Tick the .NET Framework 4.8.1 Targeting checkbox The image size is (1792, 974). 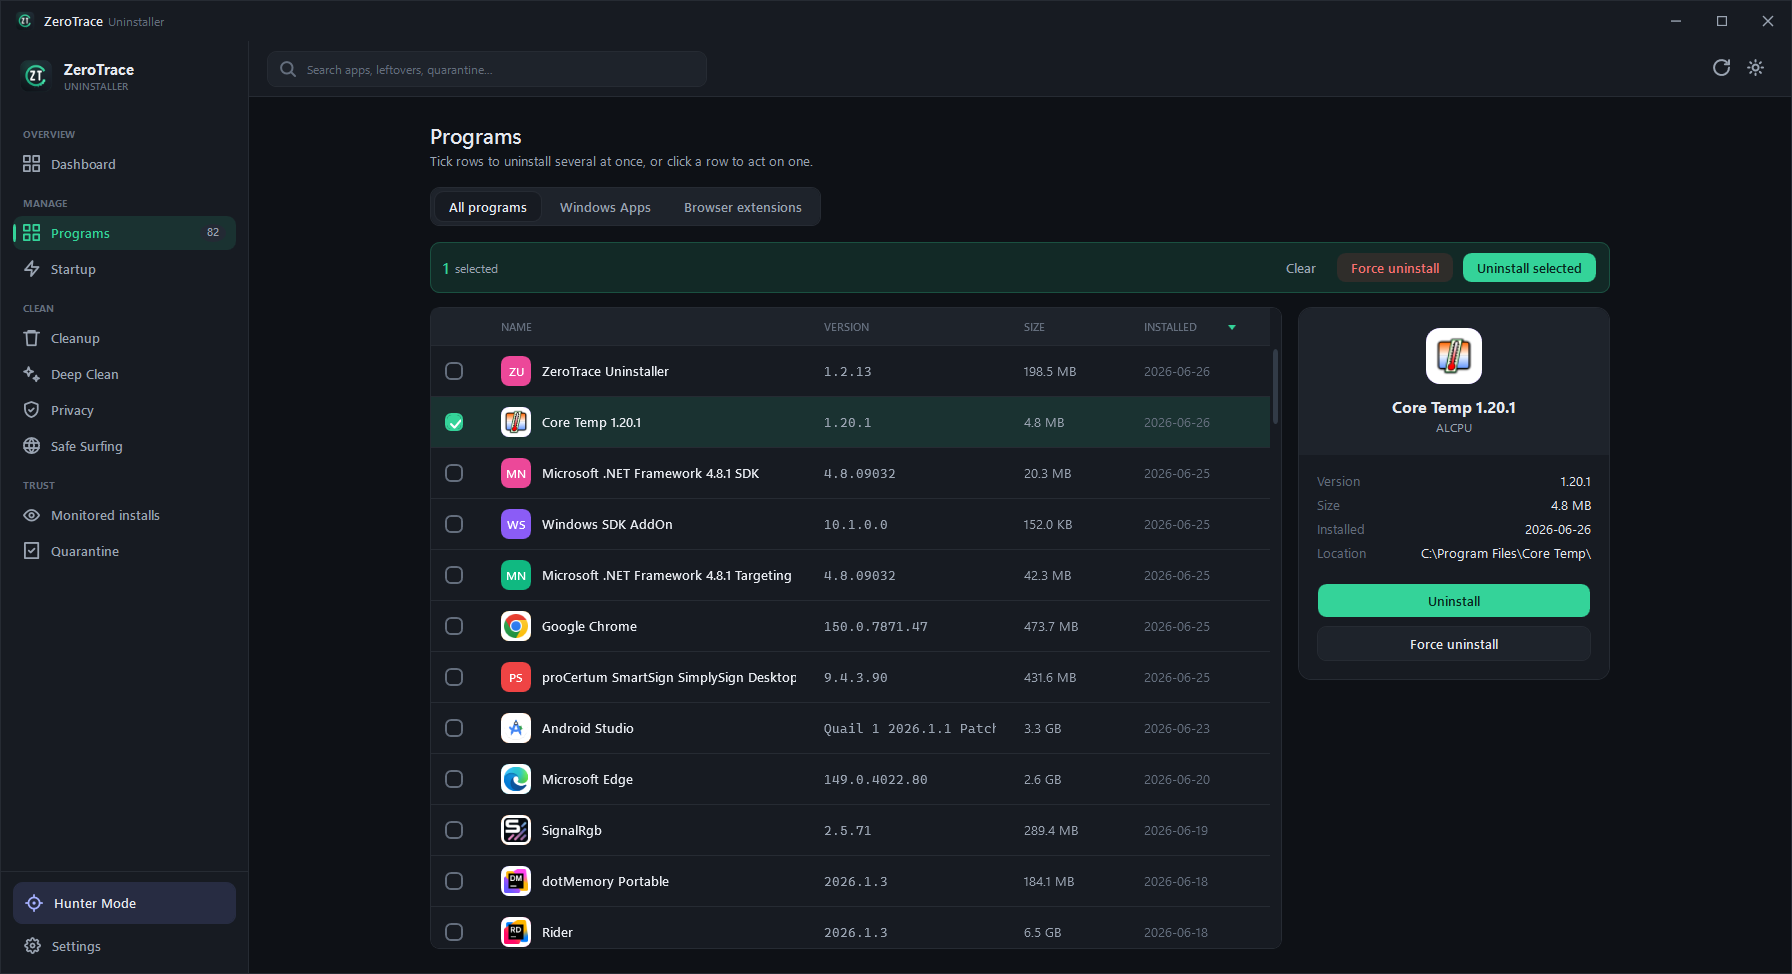[x=454, y=575]
